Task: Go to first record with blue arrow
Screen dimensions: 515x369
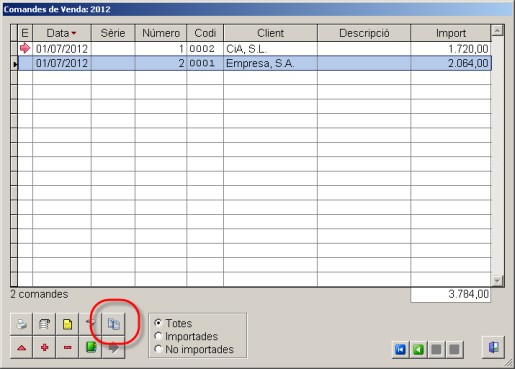Action: [x=400, y=350]
